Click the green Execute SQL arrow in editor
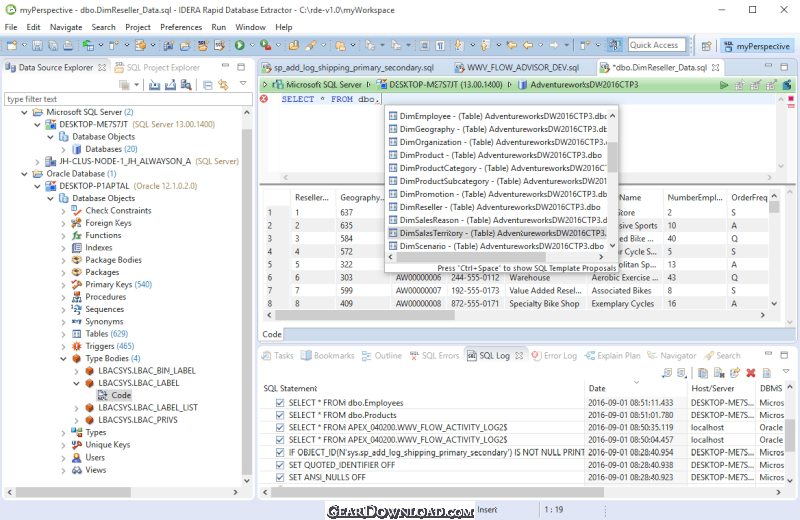Image resolution: width=800 pixels, height=520 pixels. (723, 85)
